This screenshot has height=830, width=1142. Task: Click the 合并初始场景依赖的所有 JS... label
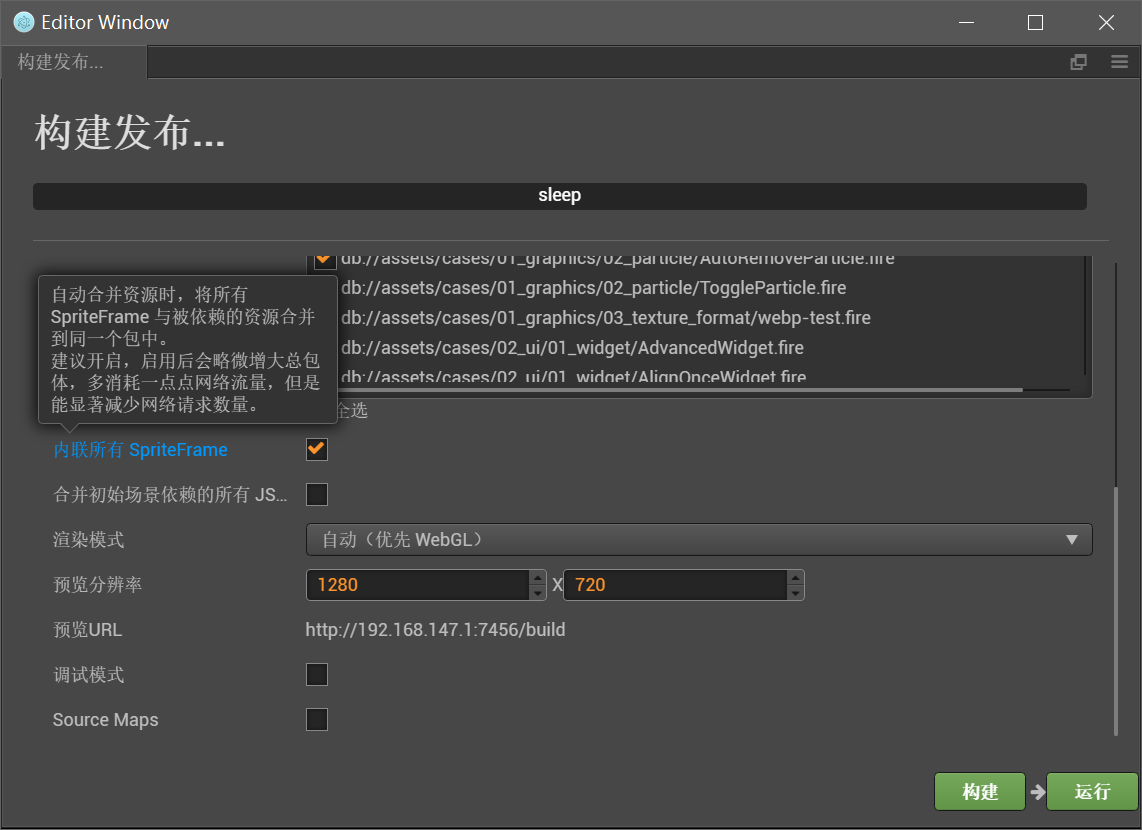[170, 495]
